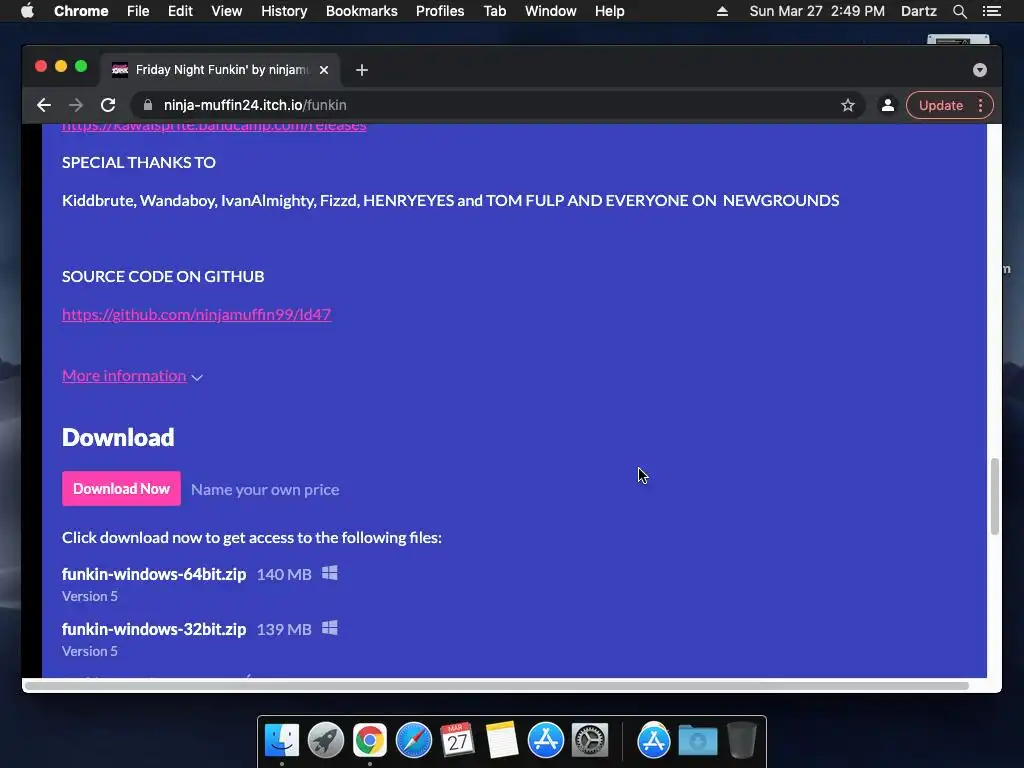Viewport: 1024px width, 768px height.
Task: Open the File menu
Action: click(138, 11)
